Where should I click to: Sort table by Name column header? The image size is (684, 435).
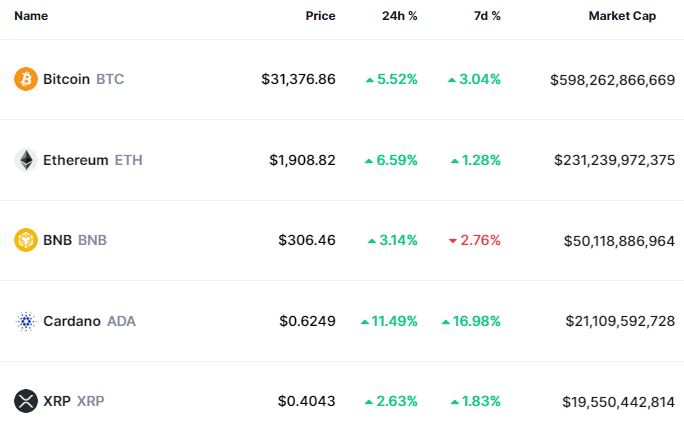point(31,16)
